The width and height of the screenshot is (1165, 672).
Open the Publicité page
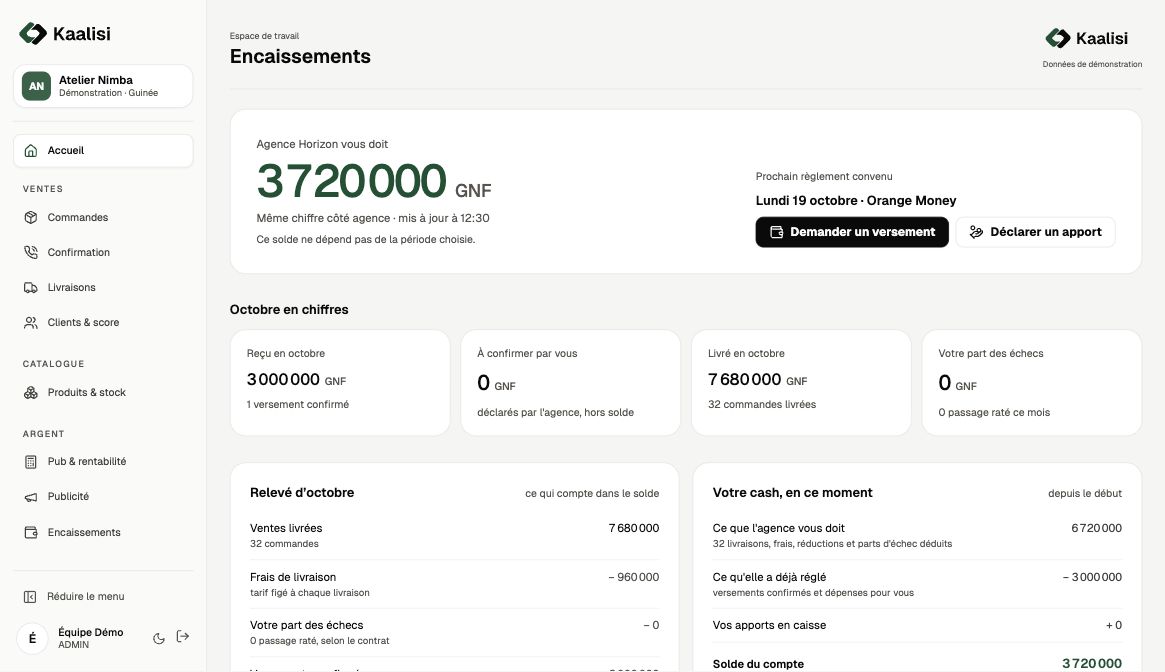(103, 497)
